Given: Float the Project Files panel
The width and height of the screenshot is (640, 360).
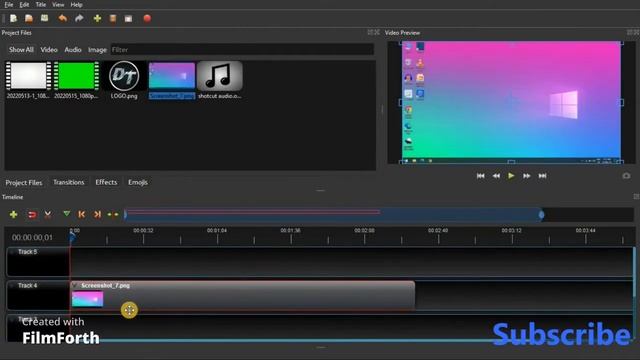Looking at the screenshot, I should point(370,32).
